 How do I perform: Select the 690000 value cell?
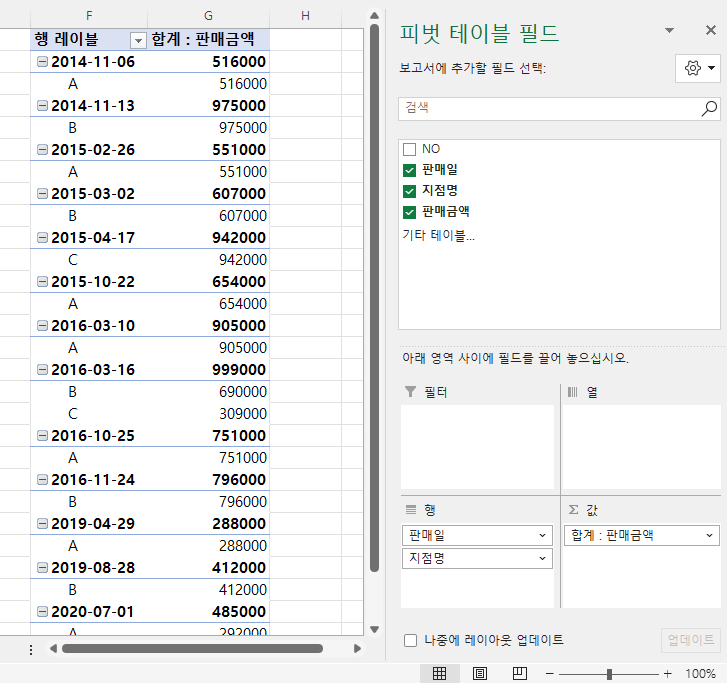pos(209,392)
